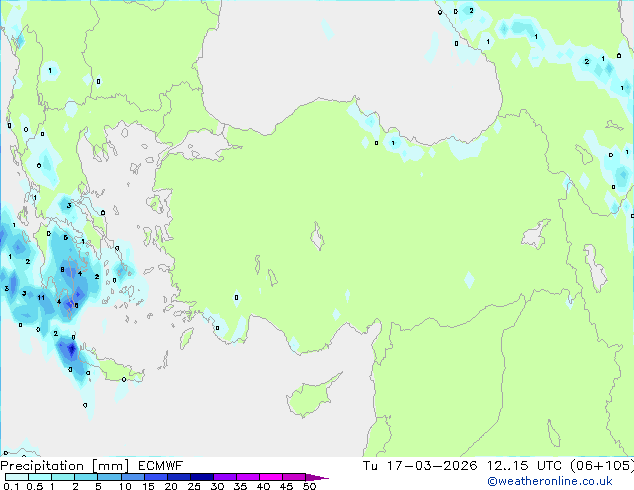Image resolution: width=634 pixels, height=490 pixels.
Task: Click the island of Crete on the map
Action: 117,370
